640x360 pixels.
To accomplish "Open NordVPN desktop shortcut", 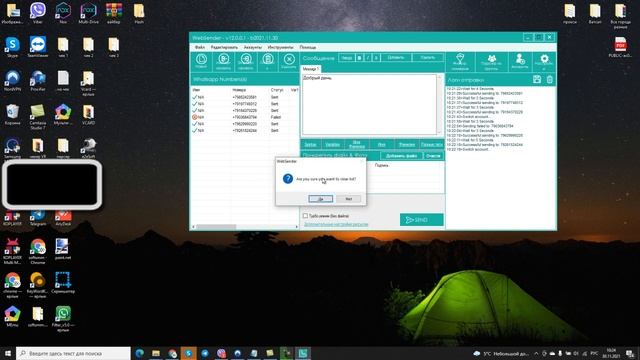I will pos(12,80).
